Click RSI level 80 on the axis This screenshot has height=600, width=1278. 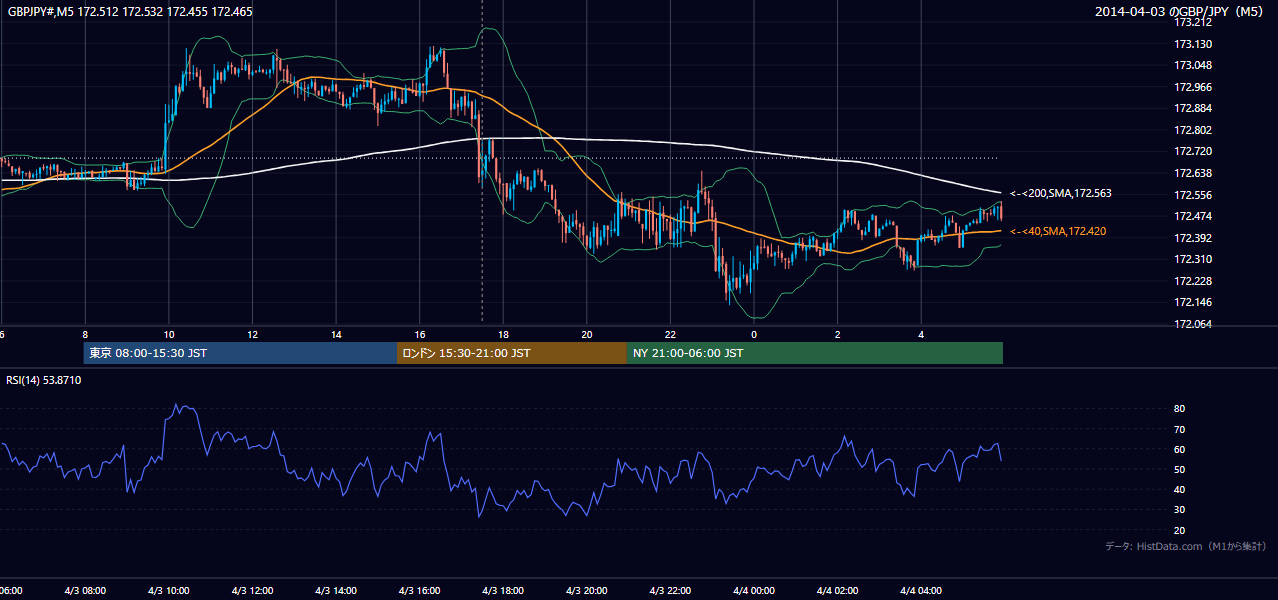1180,409
